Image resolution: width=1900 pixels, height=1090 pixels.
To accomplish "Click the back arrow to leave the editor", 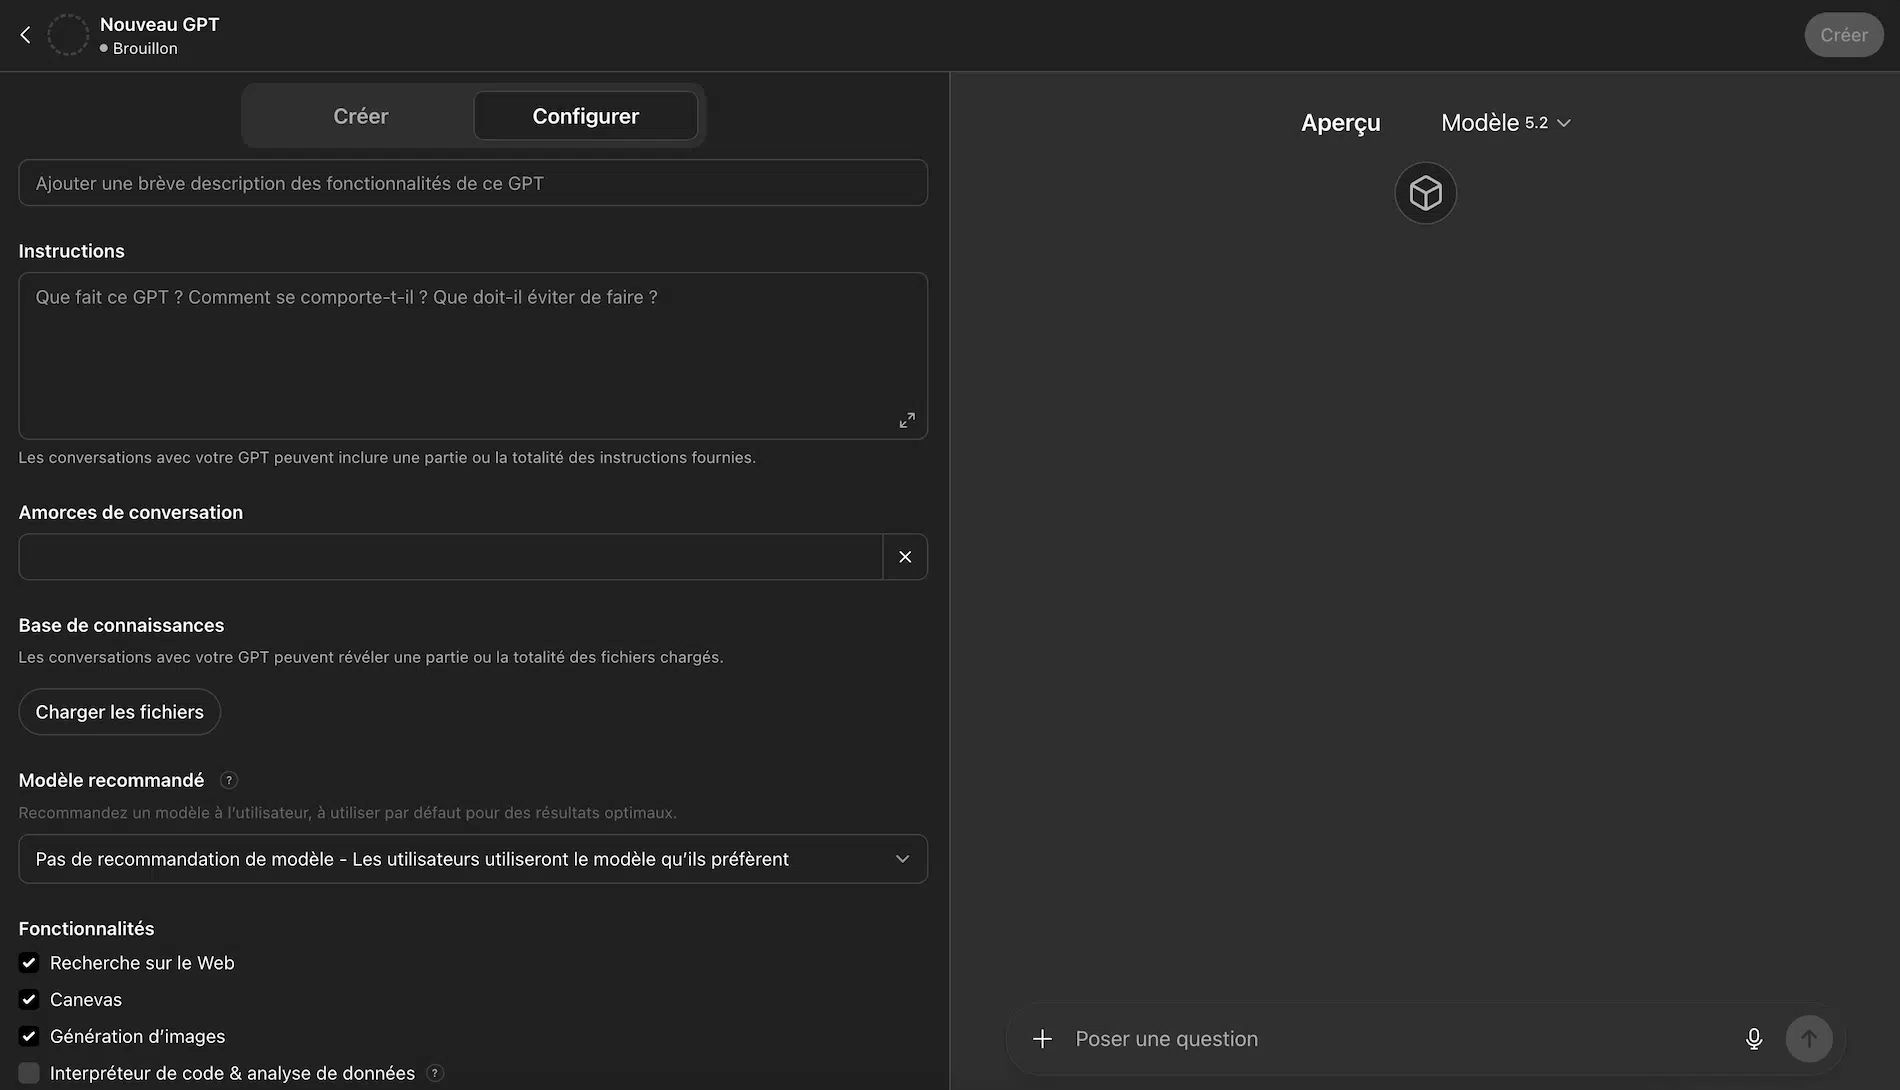I will tap(24, 33).
